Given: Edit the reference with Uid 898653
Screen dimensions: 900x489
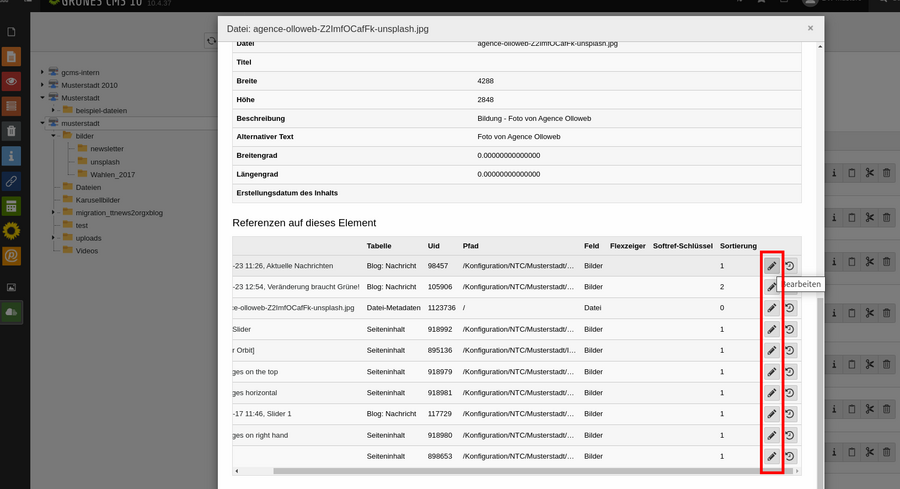Looking at the screenshot, I should (x=772, y=456).
